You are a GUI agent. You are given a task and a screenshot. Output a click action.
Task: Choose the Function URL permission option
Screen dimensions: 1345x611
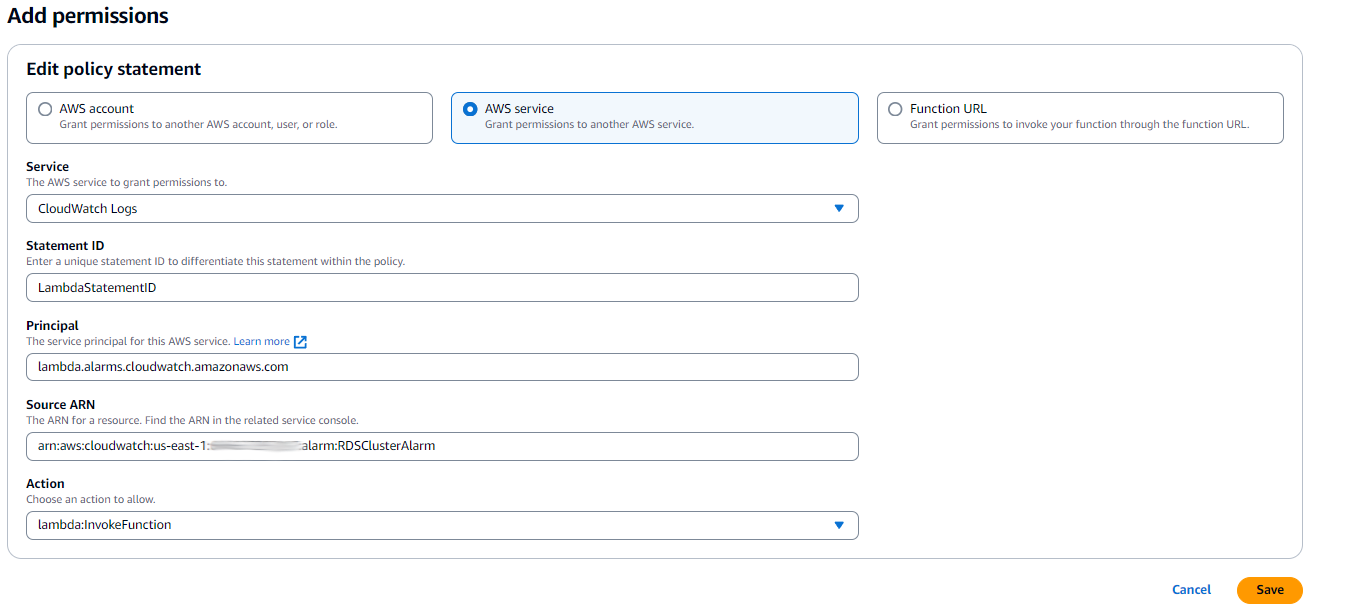895,108
